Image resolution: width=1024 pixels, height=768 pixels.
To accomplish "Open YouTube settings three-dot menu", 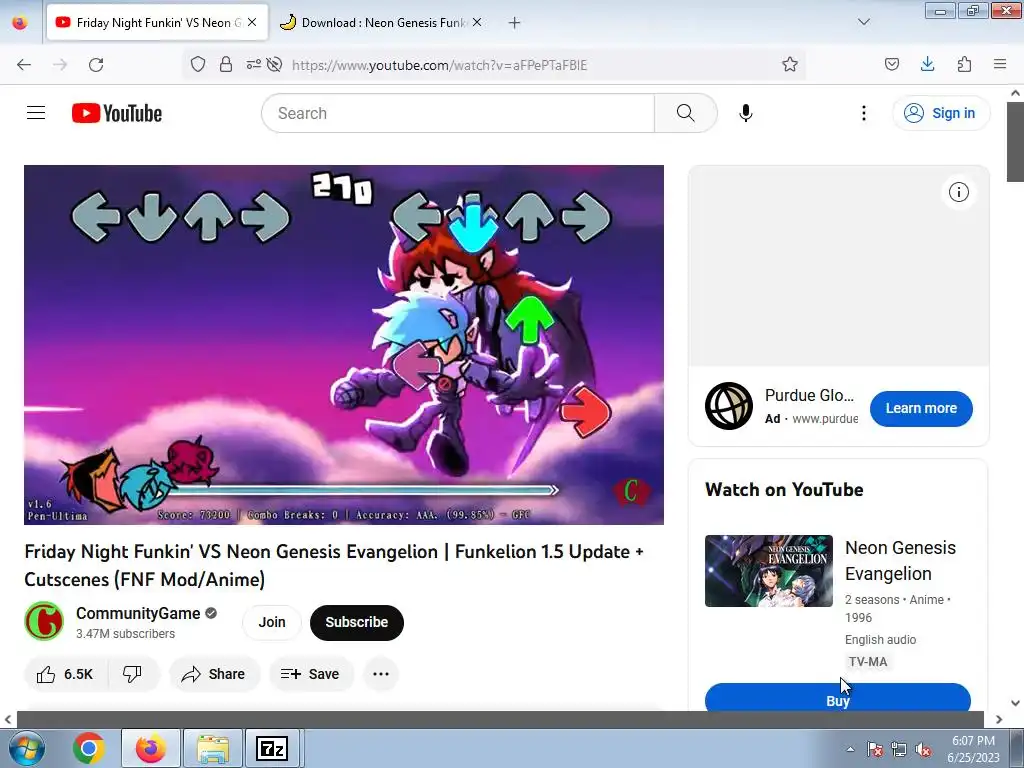I will (864, 113).
